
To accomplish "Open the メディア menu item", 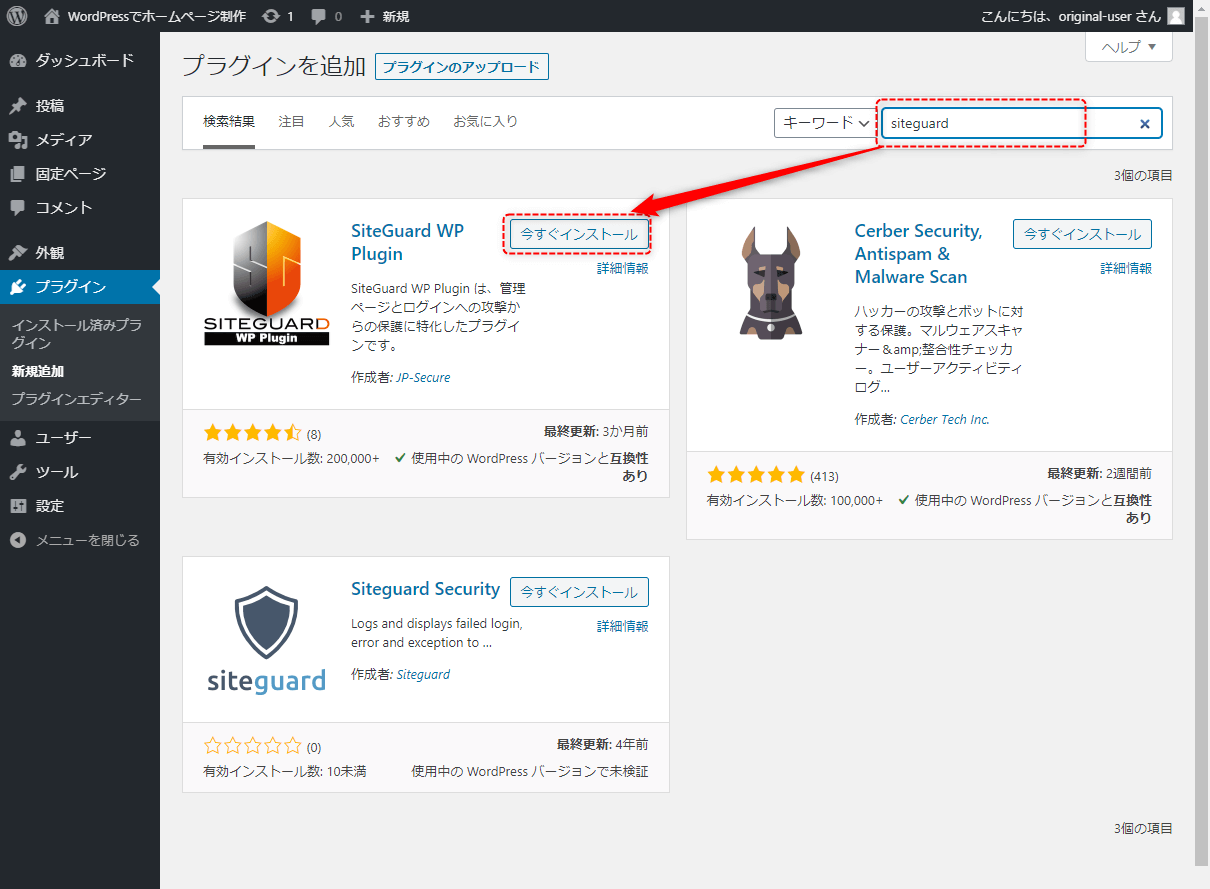I will pyautogui.click(x=80, y=140).
